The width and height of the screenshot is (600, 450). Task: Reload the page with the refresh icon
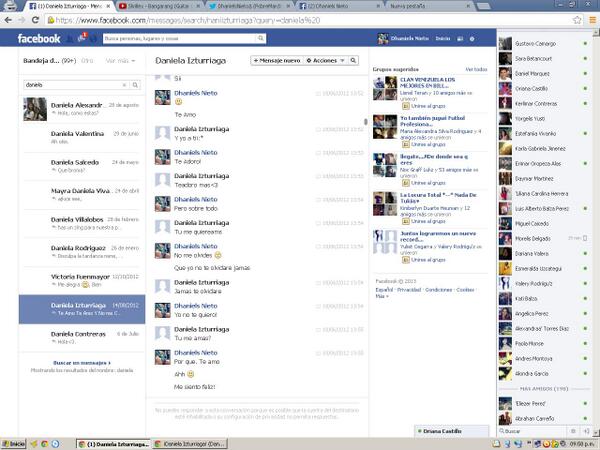(x=35, y=20)
